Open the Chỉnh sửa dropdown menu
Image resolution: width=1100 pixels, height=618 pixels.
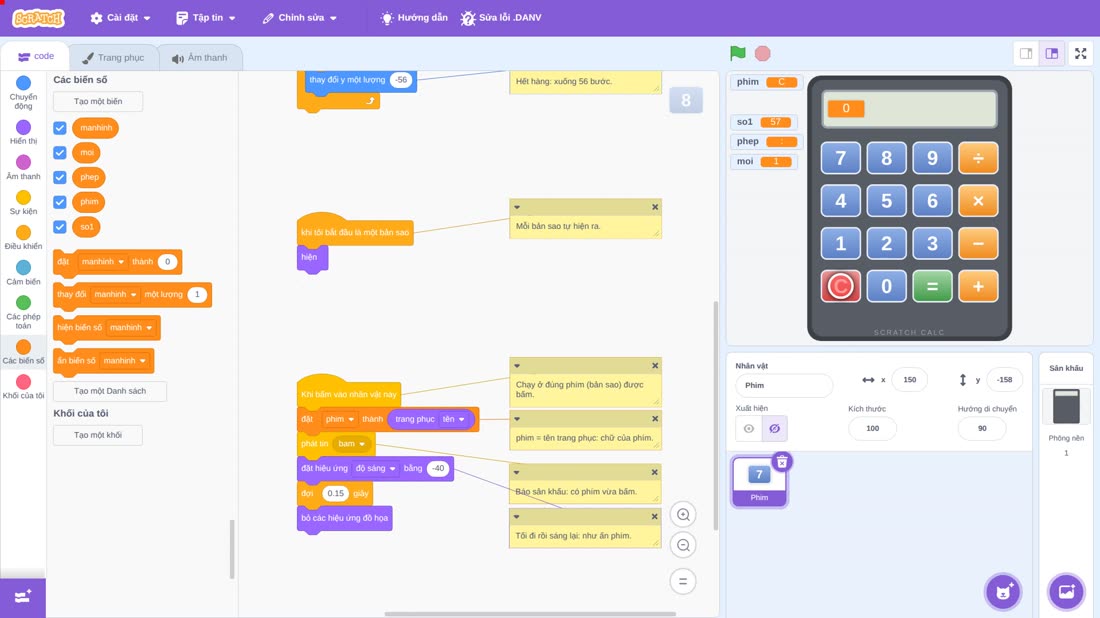[300, 18]
